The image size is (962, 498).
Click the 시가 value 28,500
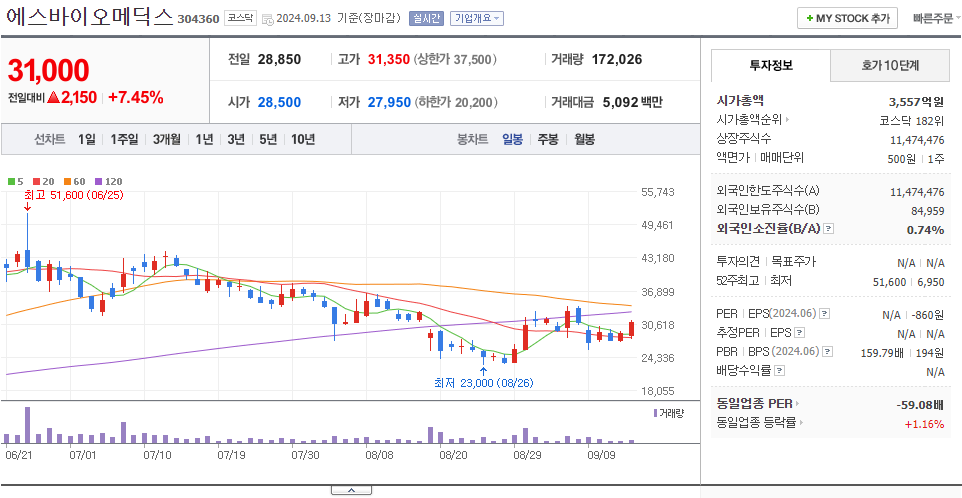click(279, 102)
